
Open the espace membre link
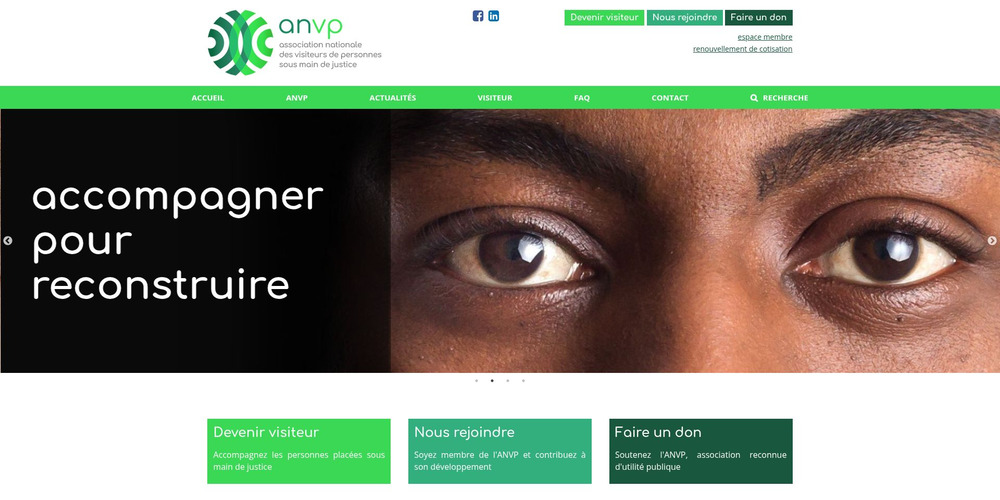pyautogui.click(x=765, y=37)
